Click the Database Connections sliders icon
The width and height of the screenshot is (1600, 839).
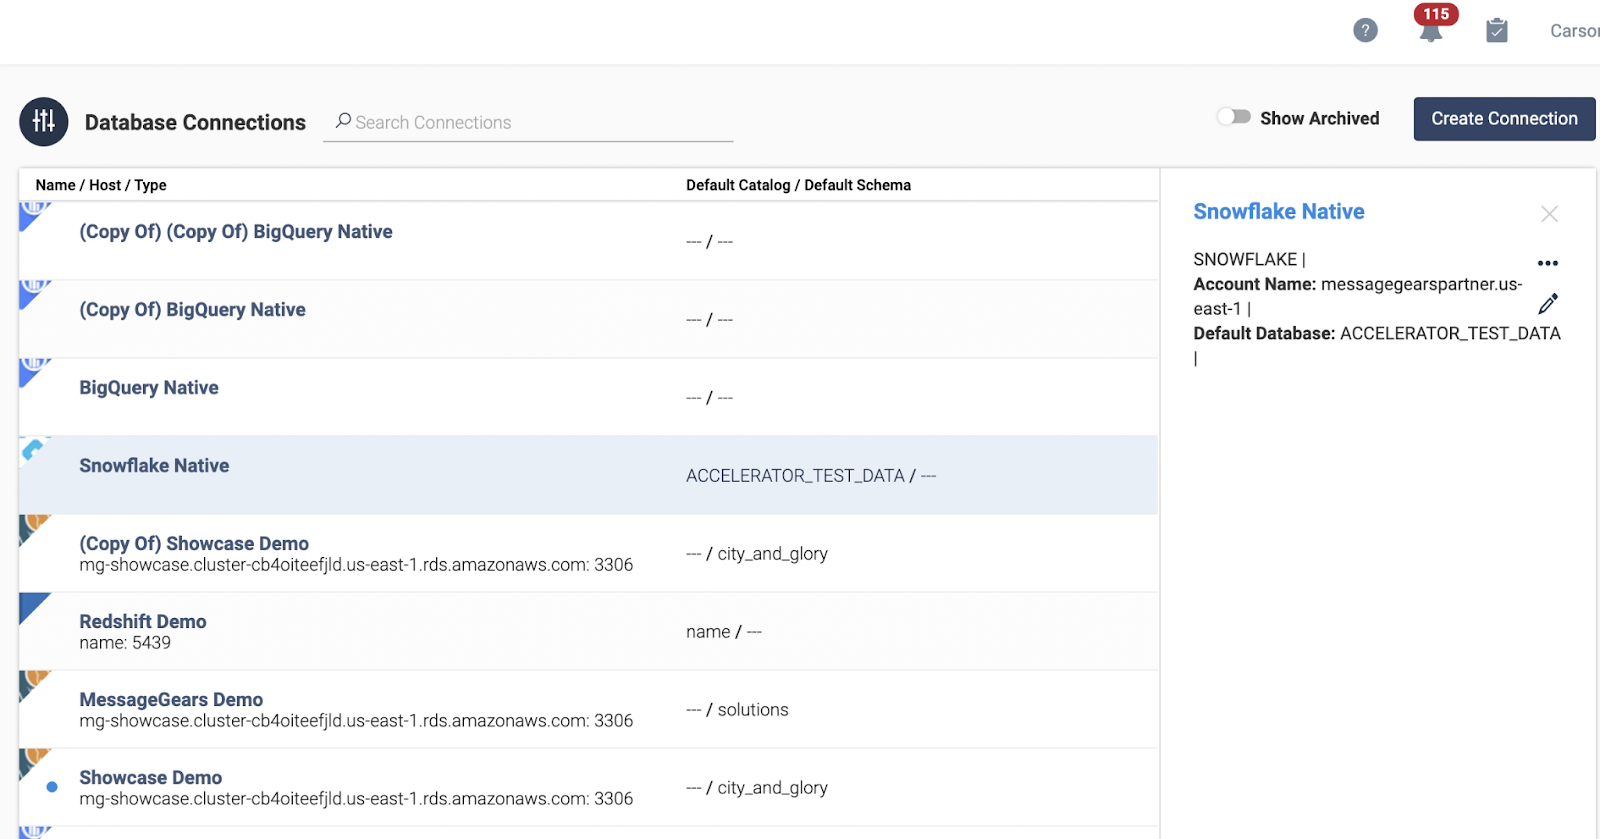coord(44,122)
